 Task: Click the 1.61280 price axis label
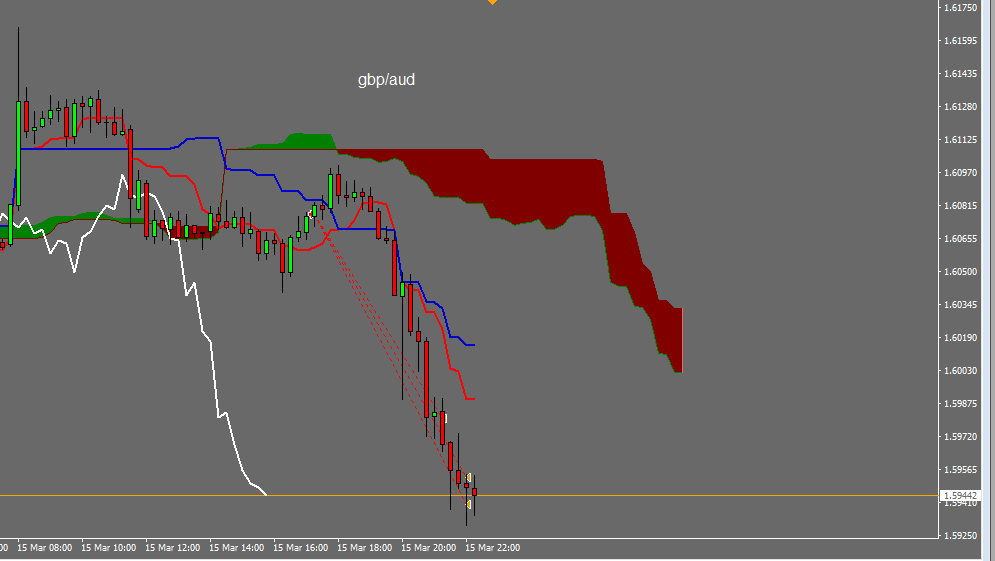(x=960, y=107)
